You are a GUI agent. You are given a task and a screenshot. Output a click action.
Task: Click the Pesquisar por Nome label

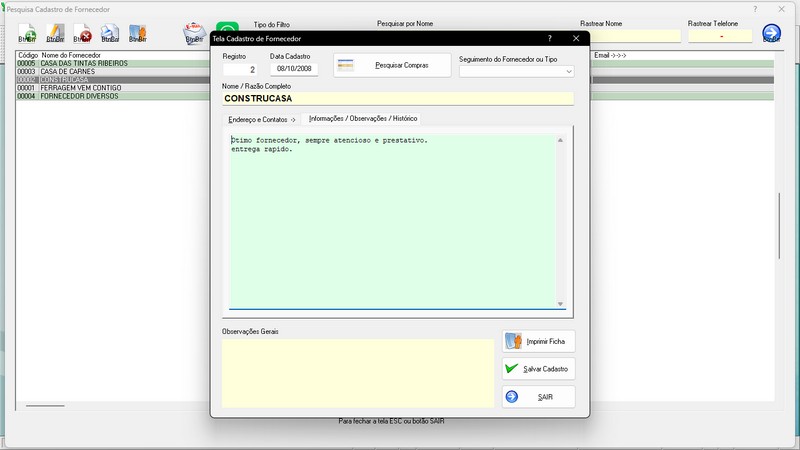tap(405, 23)
